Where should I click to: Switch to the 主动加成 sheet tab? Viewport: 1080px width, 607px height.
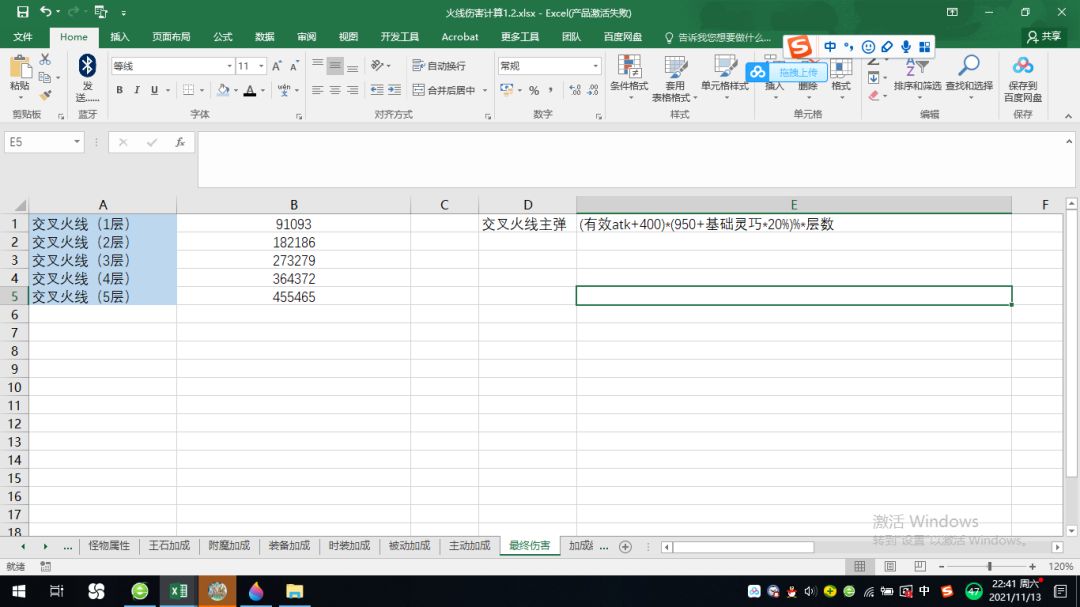pyautogui.click(x=469, y=546)
